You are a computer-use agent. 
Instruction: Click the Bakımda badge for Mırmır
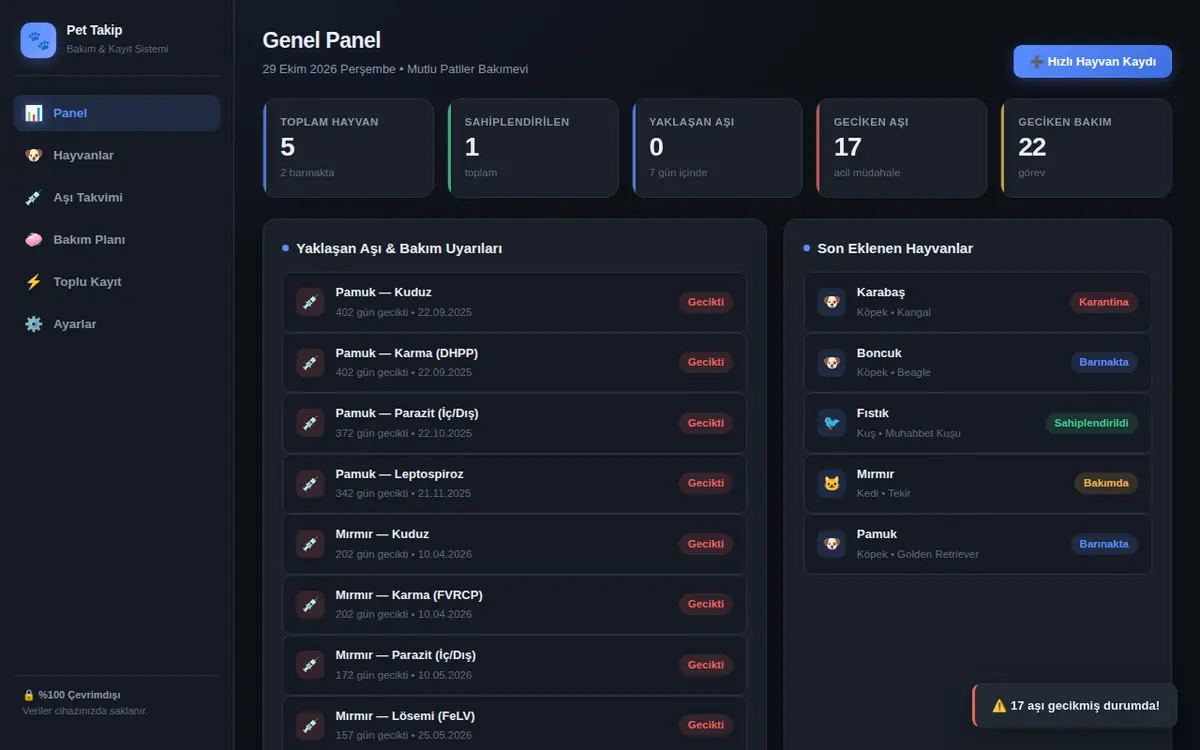pyautogui.click(x=1106, y=483)
